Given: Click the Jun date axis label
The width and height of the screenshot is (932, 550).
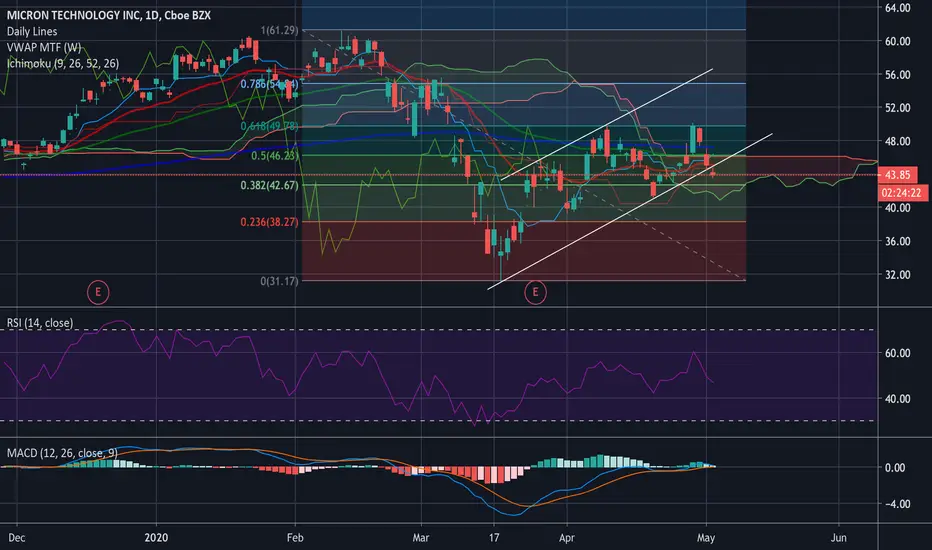Looking at the screenshot, I should (838, 538).
